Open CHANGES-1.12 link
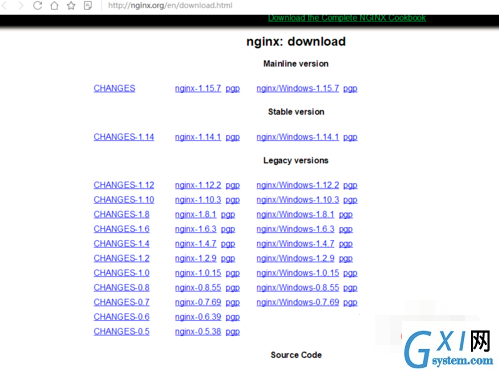Screen dimensions: 500x369 [x=124, y=185]
